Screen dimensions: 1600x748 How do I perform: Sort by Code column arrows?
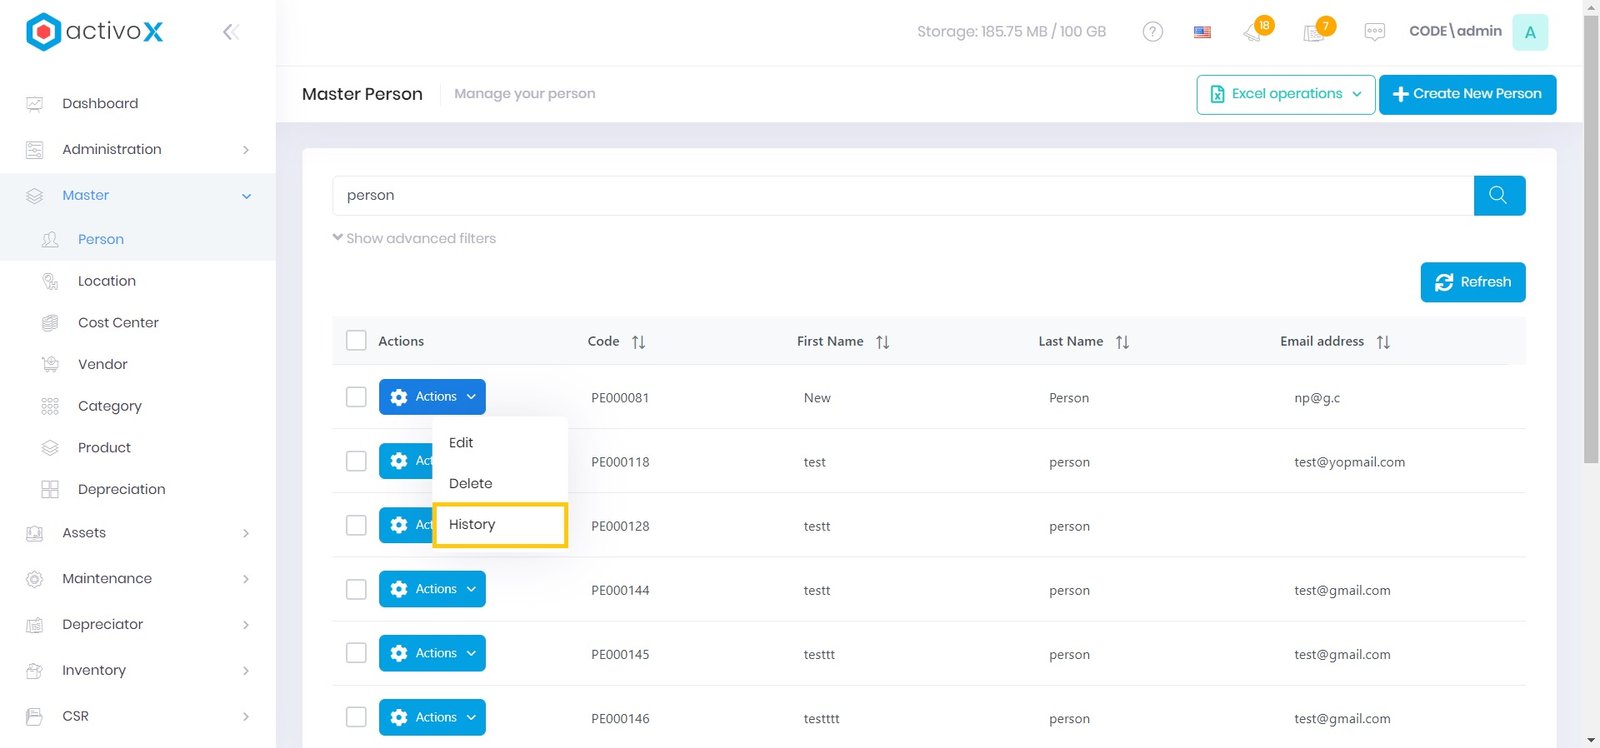point(638,342)
